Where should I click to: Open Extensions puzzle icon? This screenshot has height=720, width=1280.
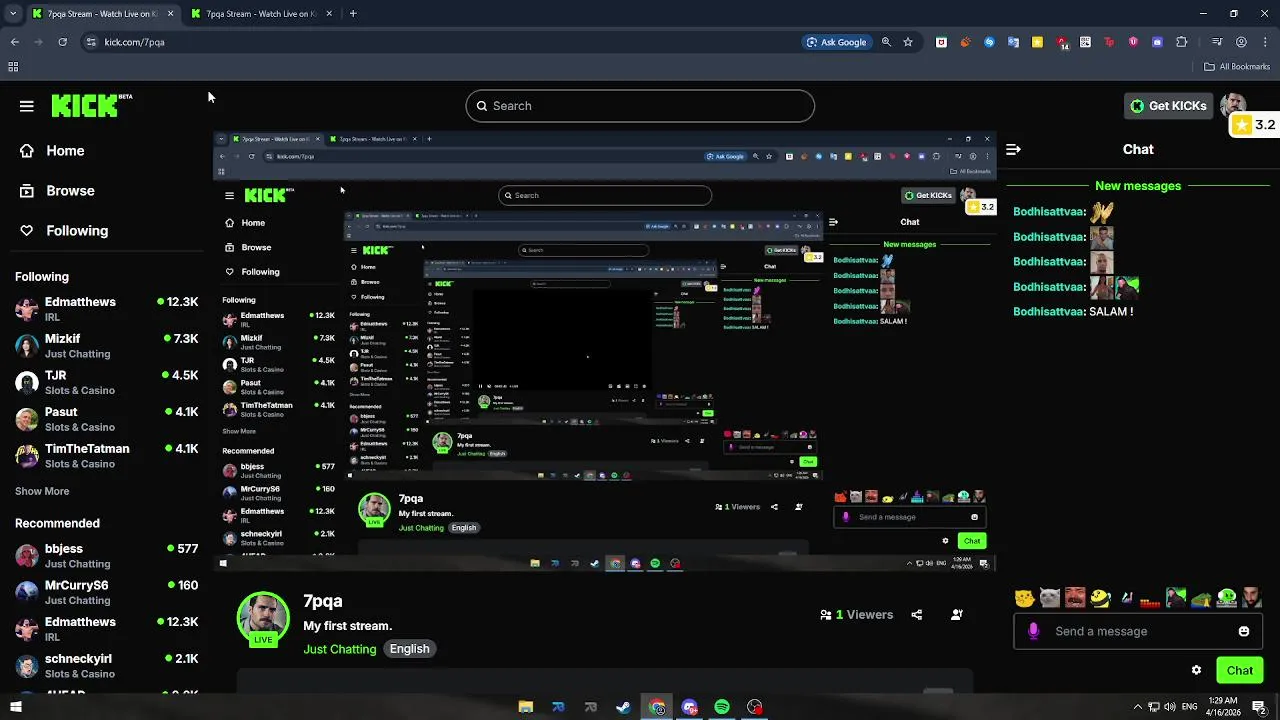[1182, 42]
